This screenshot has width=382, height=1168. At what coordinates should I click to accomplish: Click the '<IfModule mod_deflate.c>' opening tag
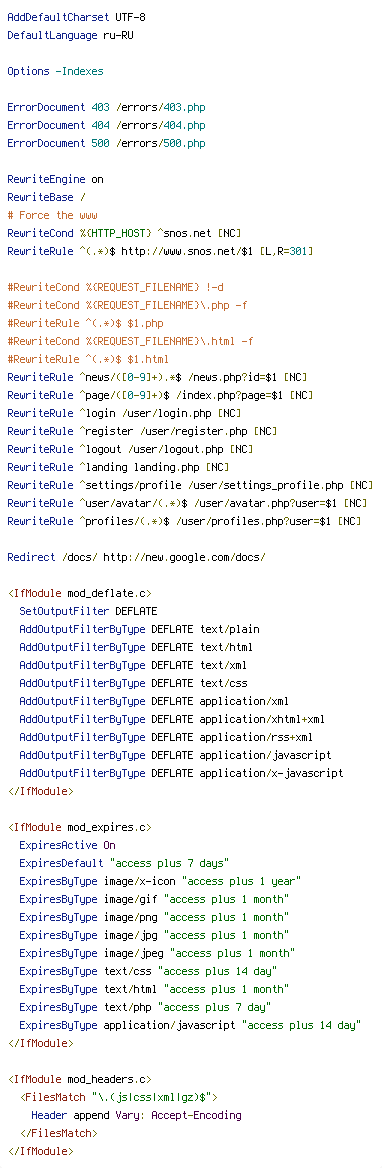pos(80,594)
